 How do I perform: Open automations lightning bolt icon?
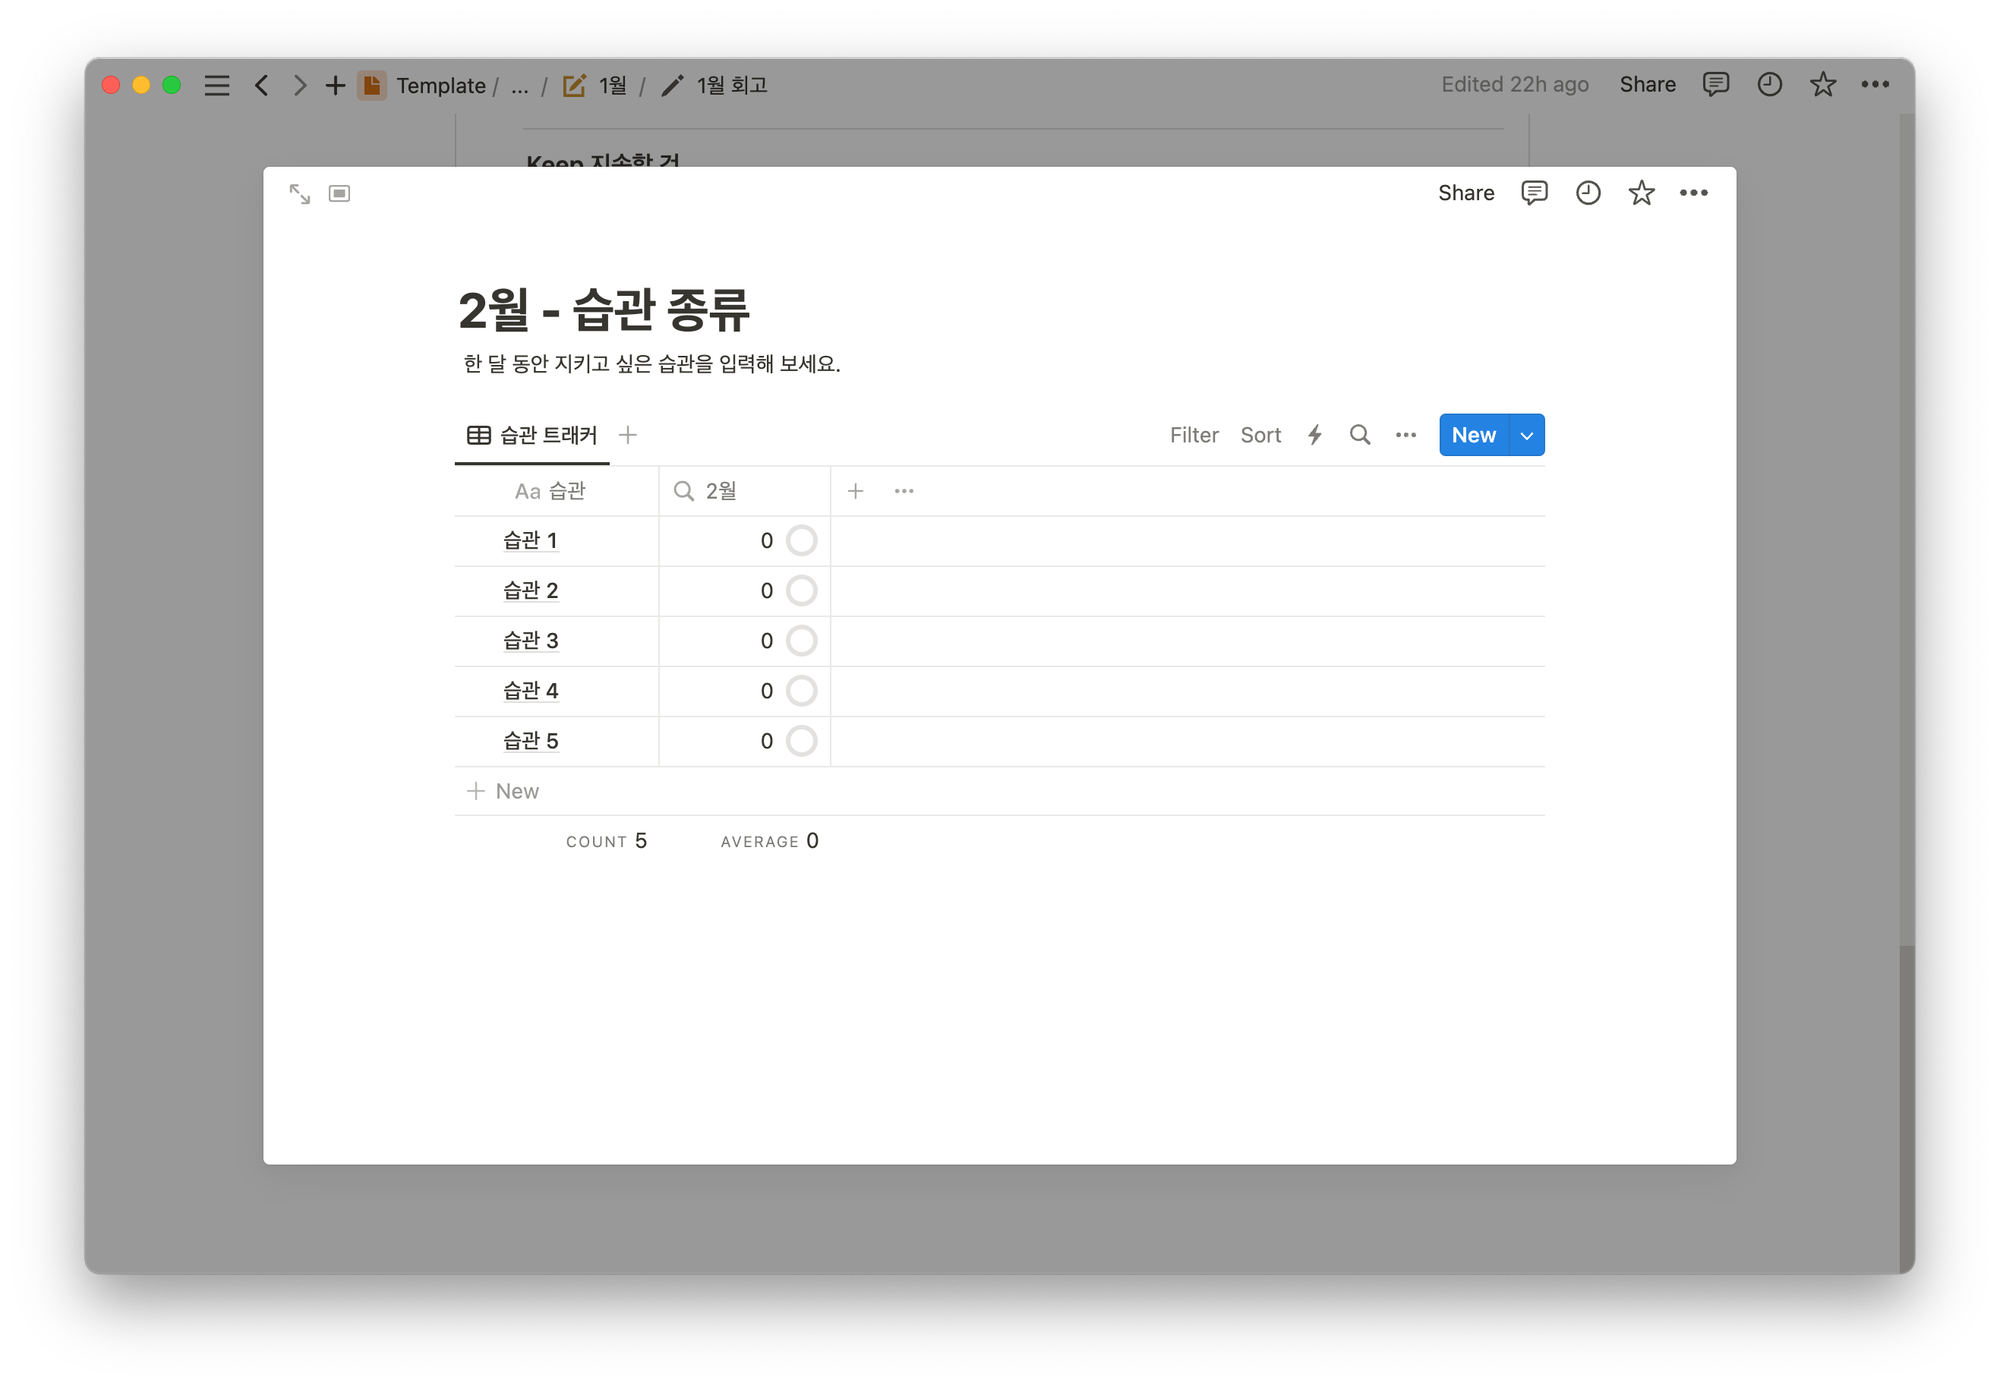[1315, 435]
